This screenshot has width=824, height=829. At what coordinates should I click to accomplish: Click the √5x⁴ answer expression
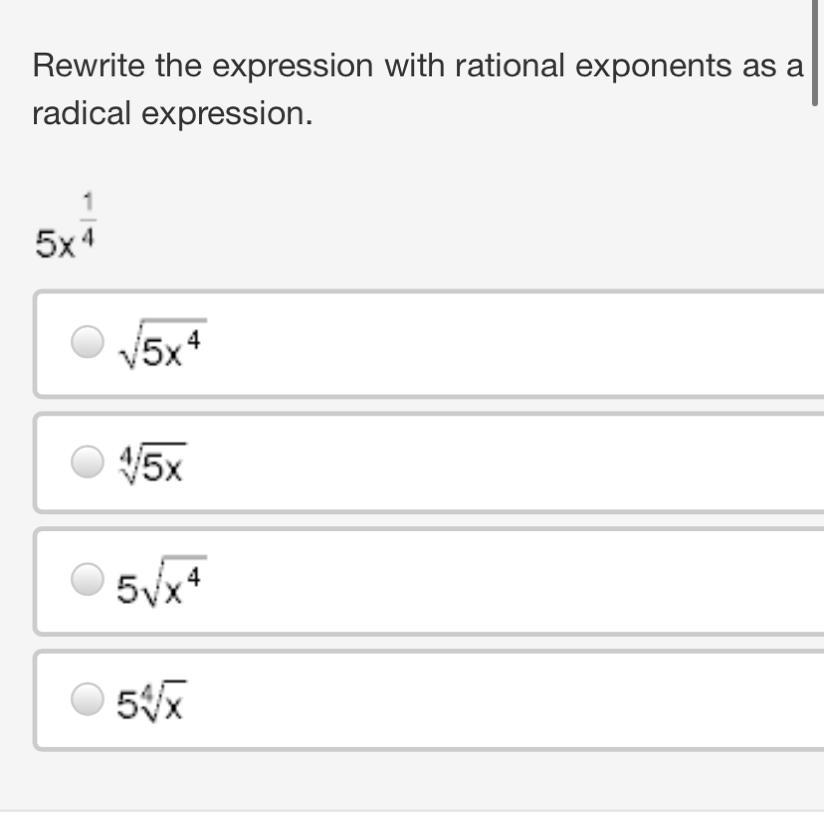[160, 348]
